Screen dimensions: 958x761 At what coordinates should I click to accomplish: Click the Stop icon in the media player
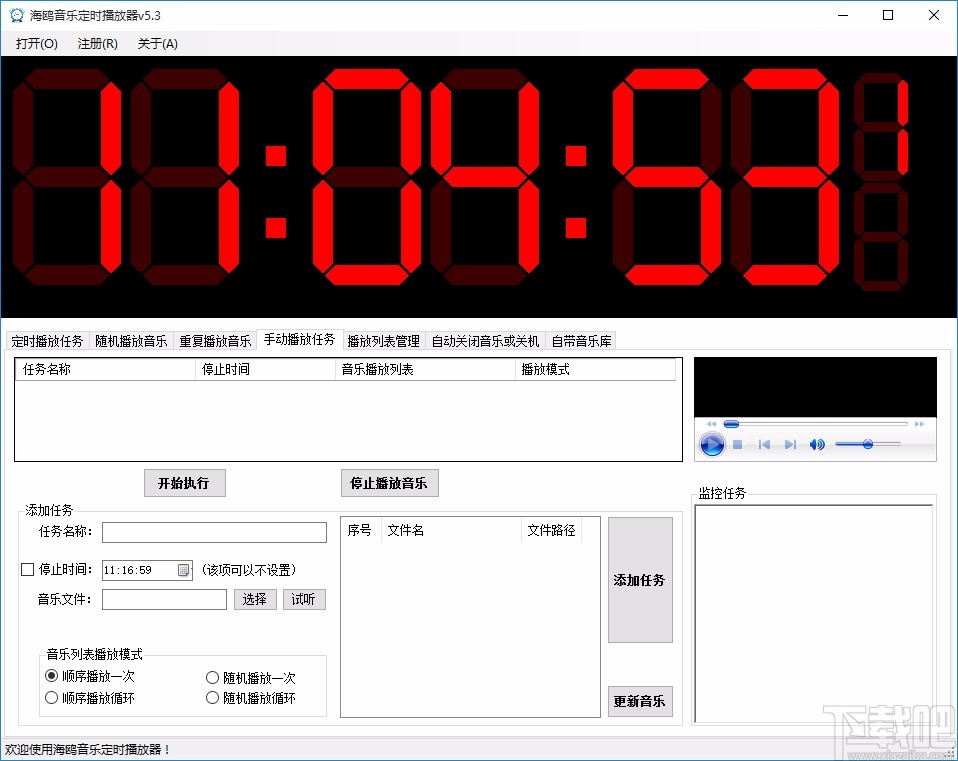pyautogui.click(x=738, y=444)
